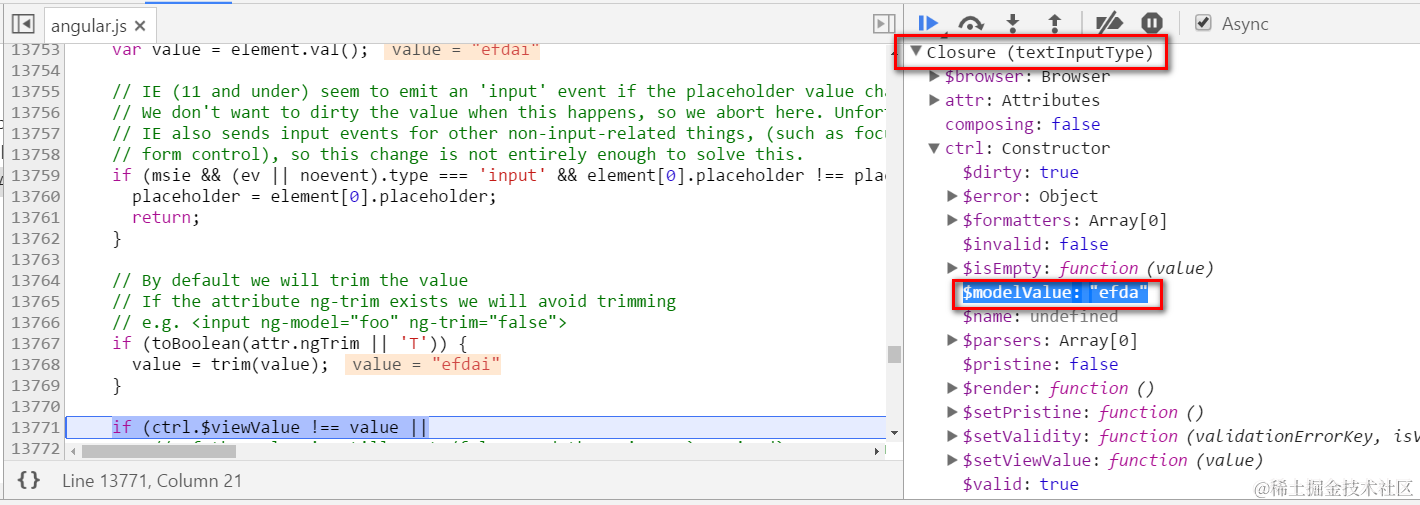Expand the $setValidity function property
Viewport: 1420px width, 505px height.
point(952,436)
